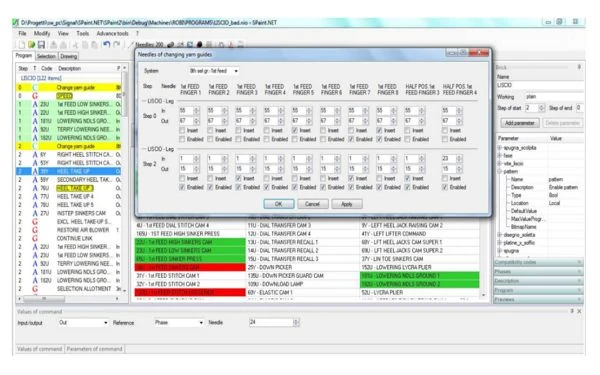Click the G icon on EXCL. HEEL TAKE-UP row

point(35,222)
